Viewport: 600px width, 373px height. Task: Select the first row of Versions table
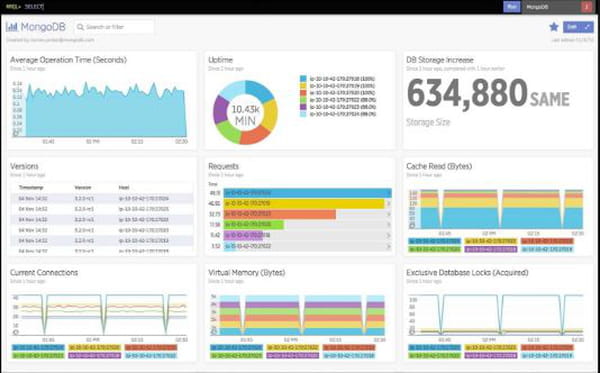pos(102,199)
